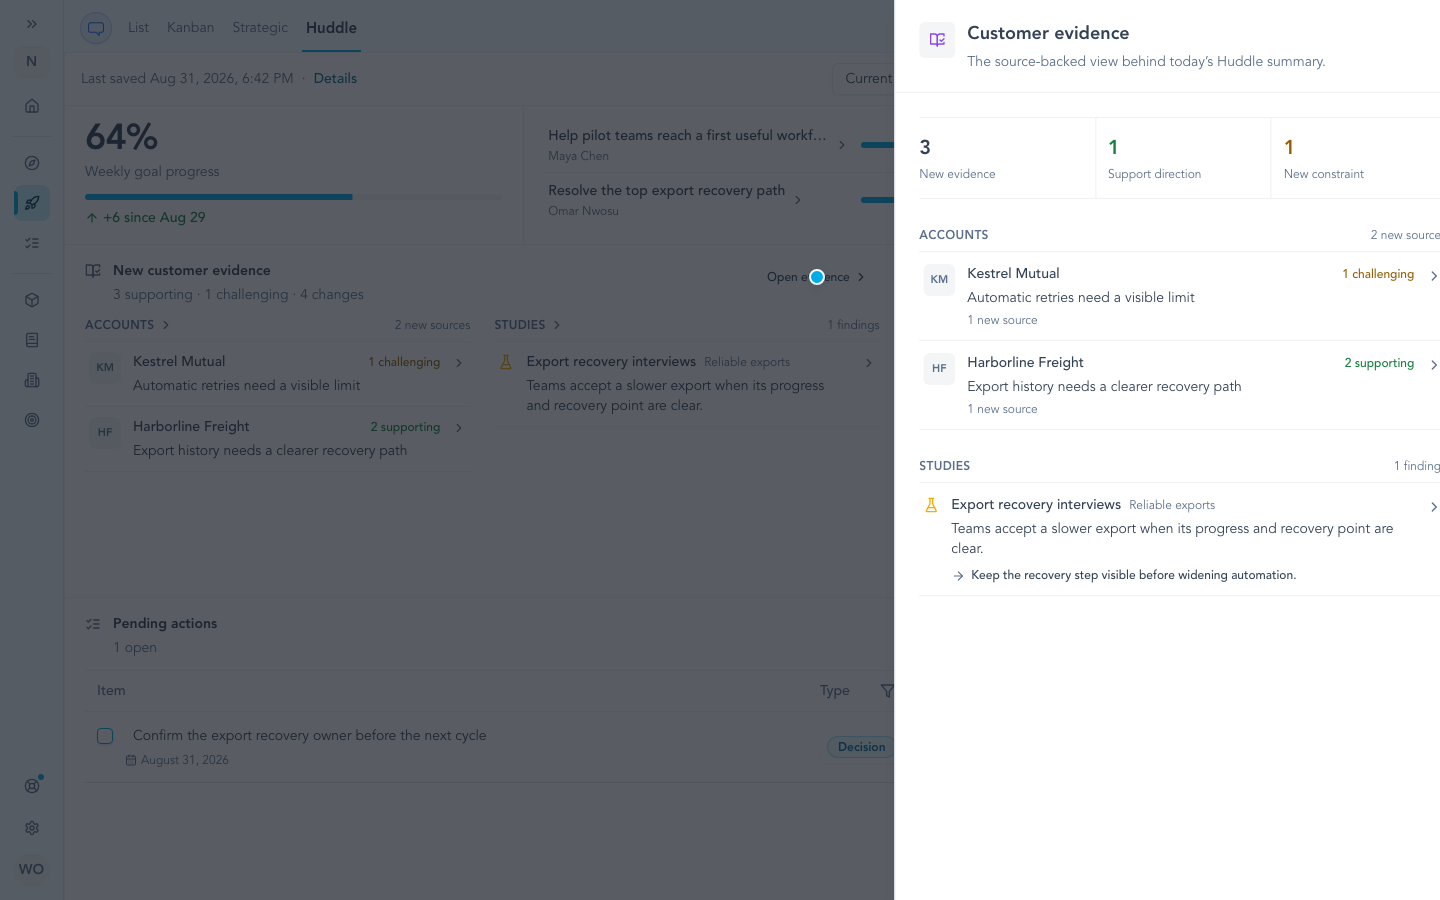
Task: Click the New evidence stat card
Action: coord(1007,158)
